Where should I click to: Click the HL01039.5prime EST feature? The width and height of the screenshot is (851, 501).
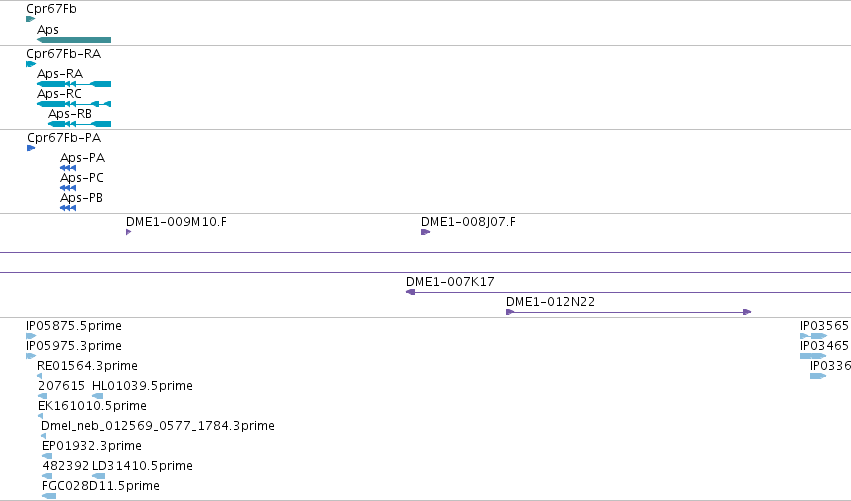click(98, 396)
